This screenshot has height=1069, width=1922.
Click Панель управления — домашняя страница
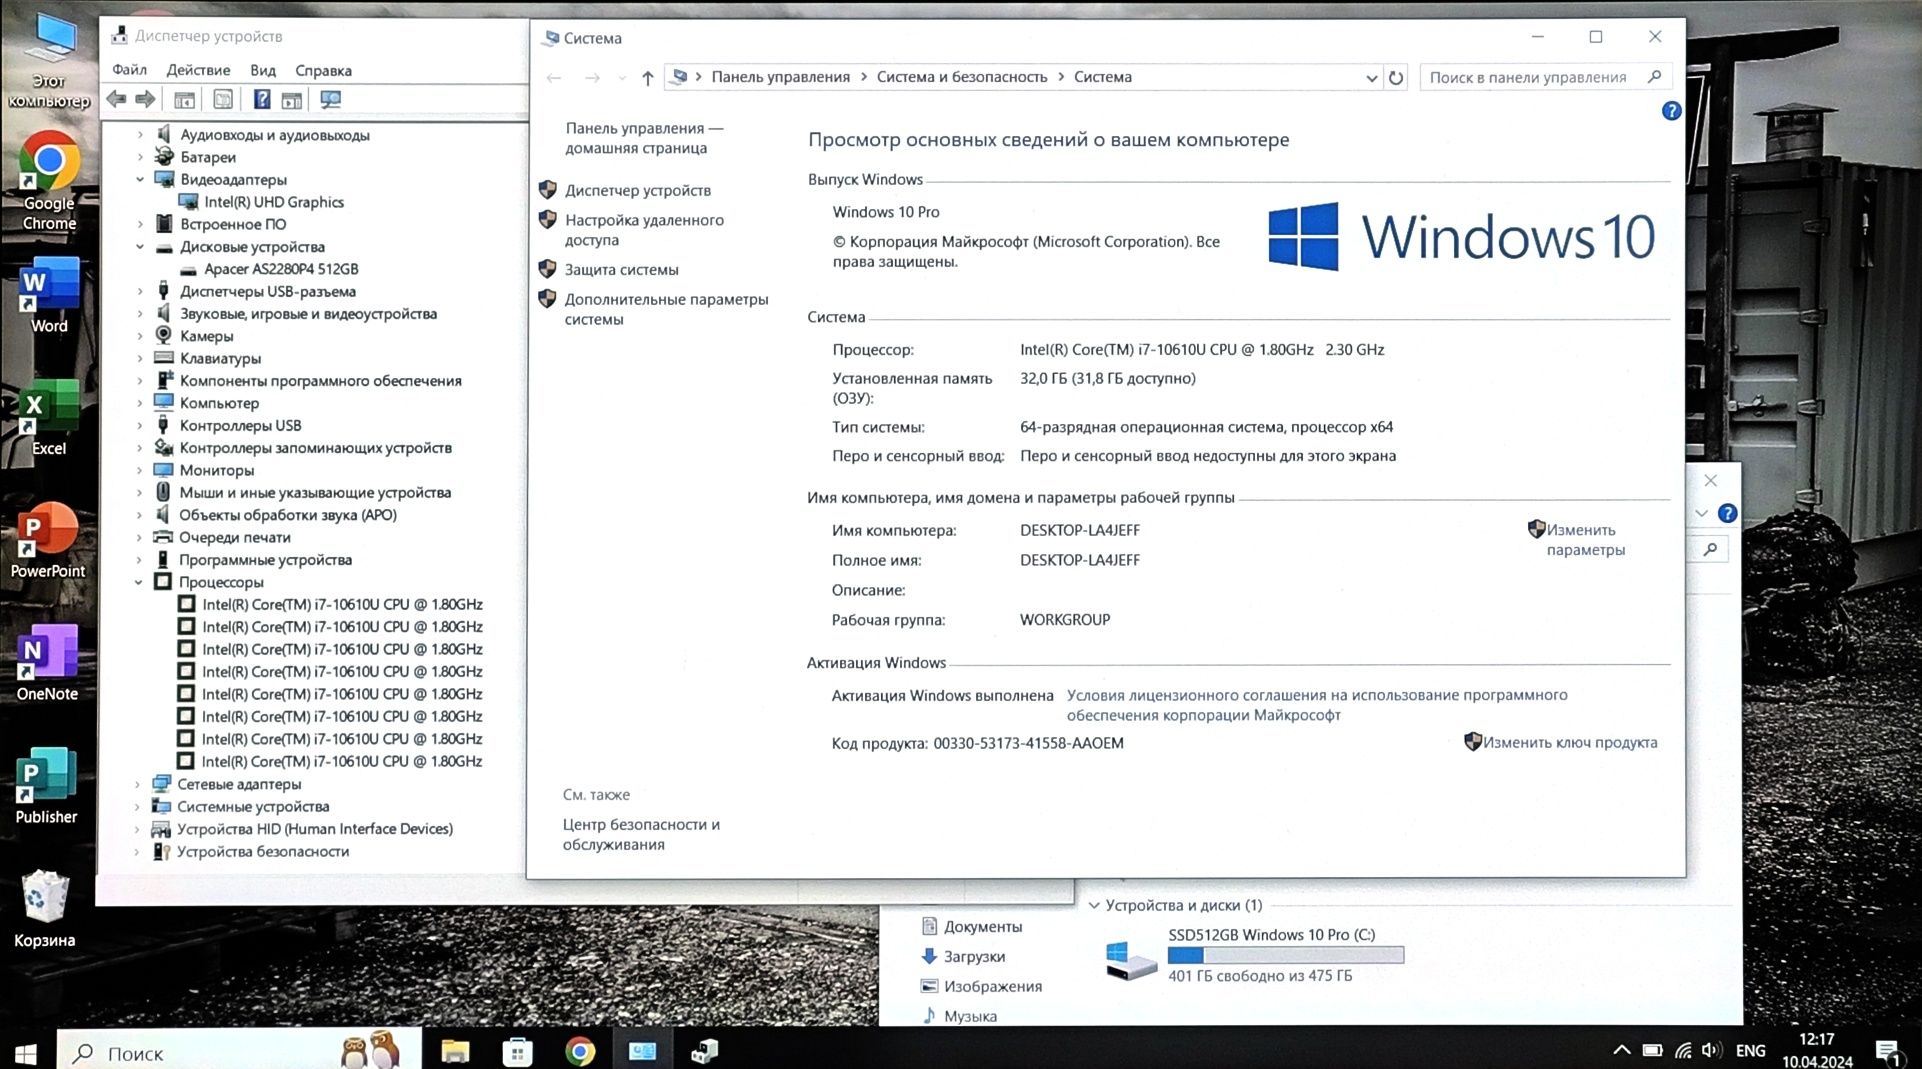tap(644, 138)
